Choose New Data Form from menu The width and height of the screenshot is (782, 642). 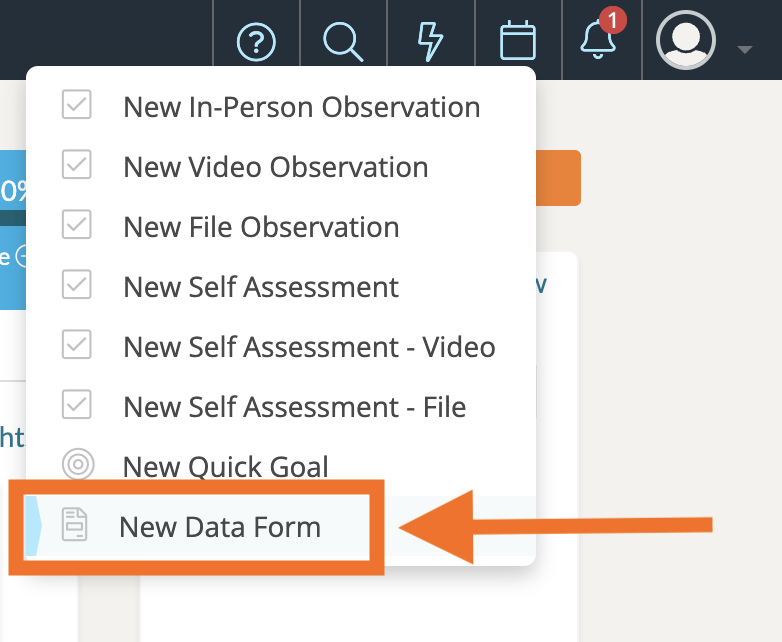click(x=220, y=527)
